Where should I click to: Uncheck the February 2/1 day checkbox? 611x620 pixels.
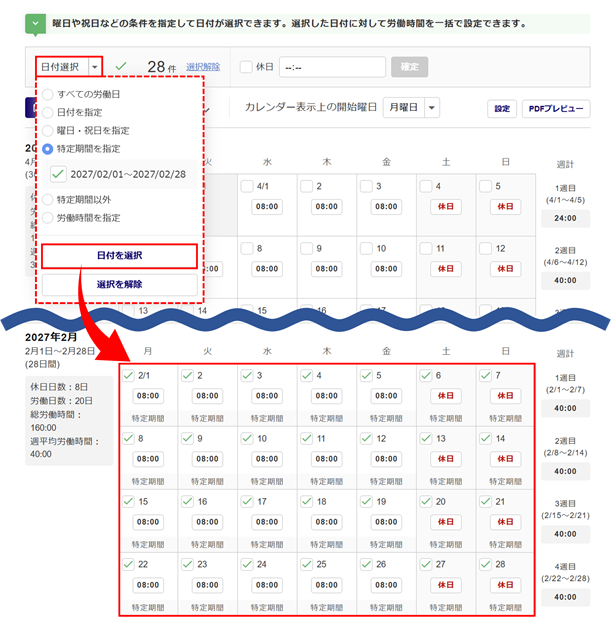coord(127,375)
